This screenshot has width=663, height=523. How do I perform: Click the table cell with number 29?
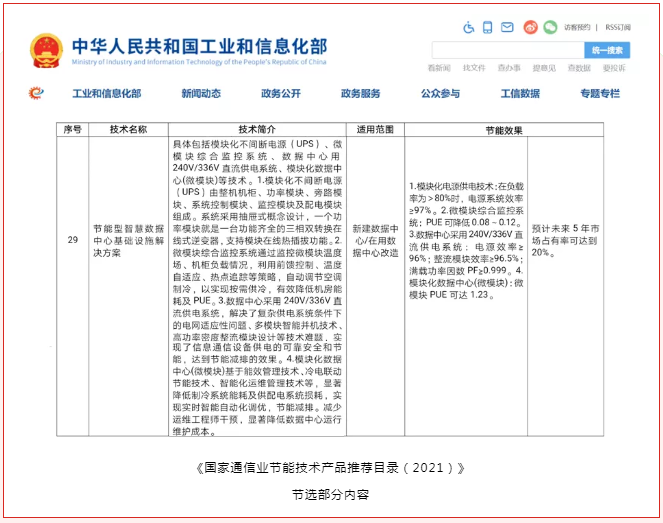[x=72, y=286]
